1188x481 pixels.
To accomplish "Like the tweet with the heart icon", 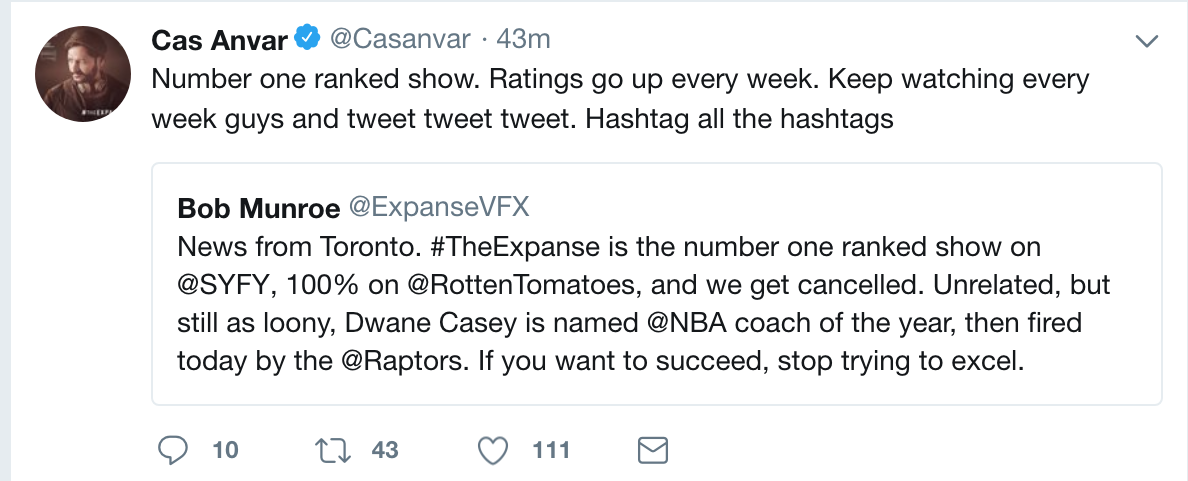I will tap(493, 451).
